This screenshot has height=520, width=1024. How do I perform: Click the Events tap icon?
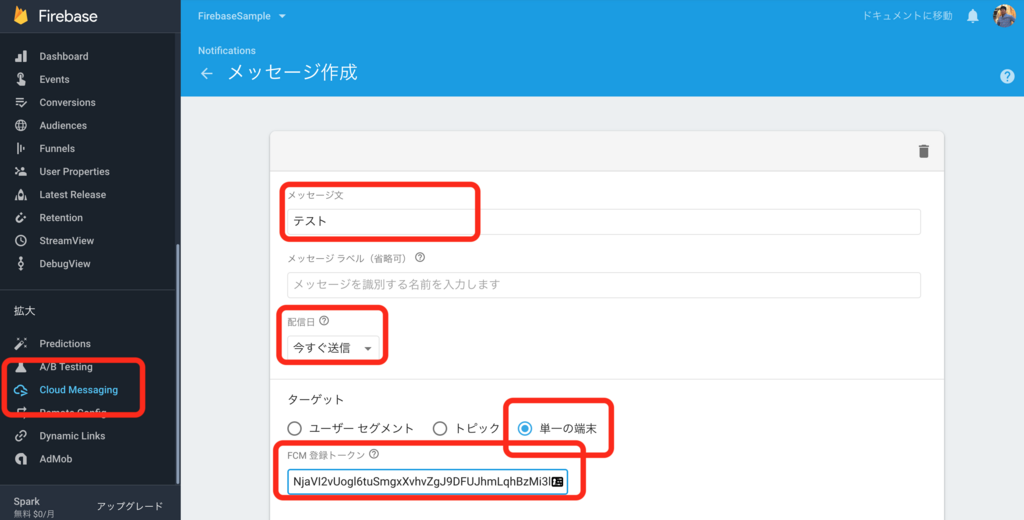21,79
